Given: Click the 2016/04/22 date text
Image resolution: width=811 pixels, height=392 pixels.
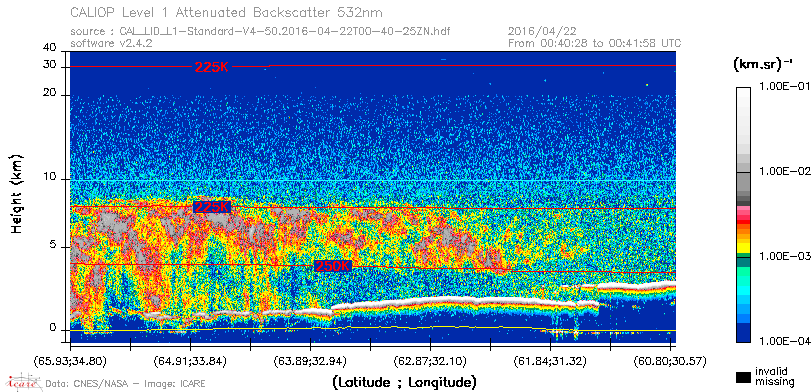Looking at the screenshot, I should [x=542, y=32].
